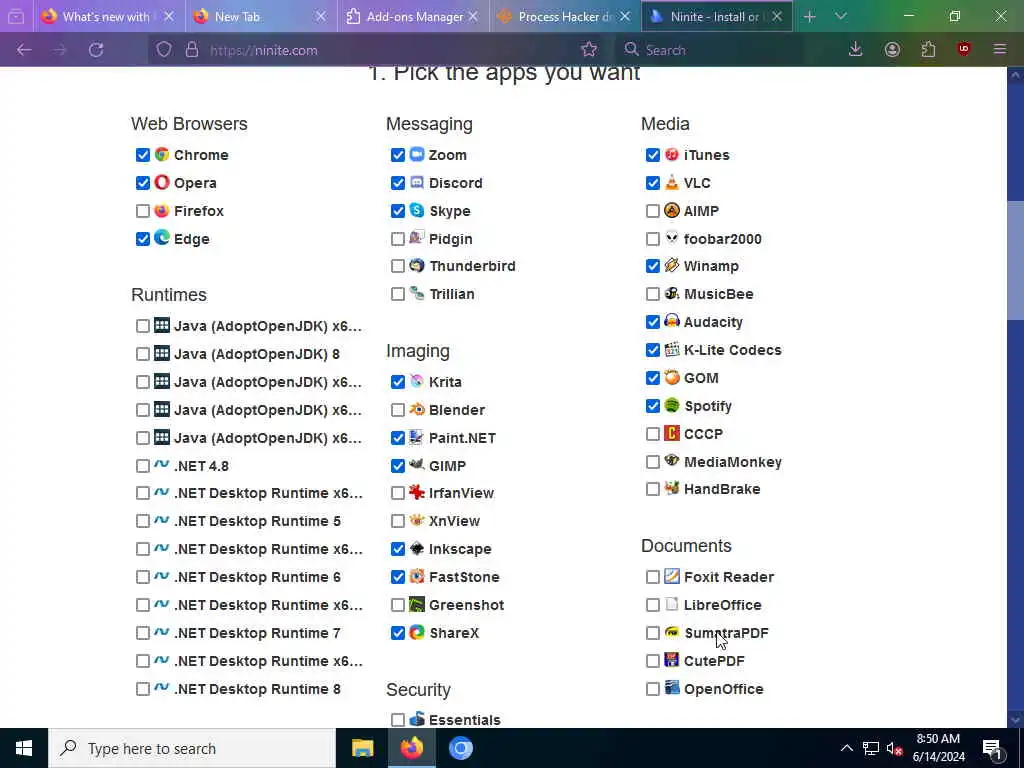1024x768 pixels.
Task: Check the SumatraPDF checkbox
Action: [x=652, y=633]
